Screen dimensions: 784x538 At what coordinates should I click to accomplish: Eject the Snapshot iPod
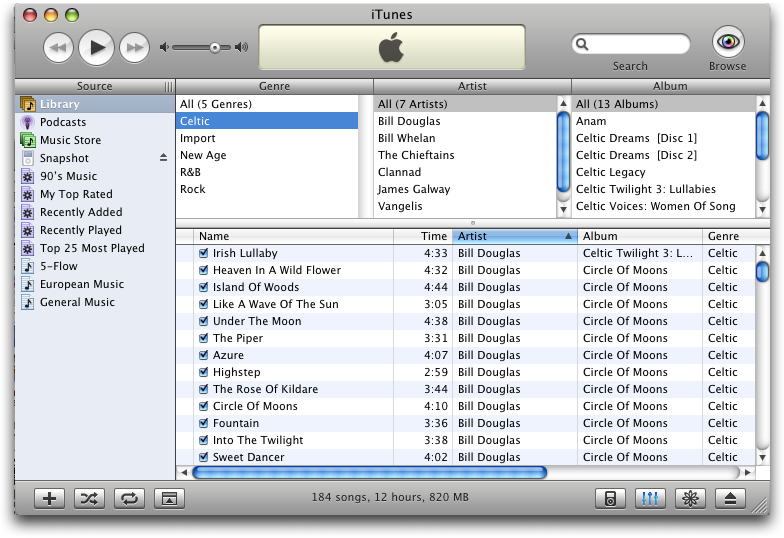(x=164, y=158)
